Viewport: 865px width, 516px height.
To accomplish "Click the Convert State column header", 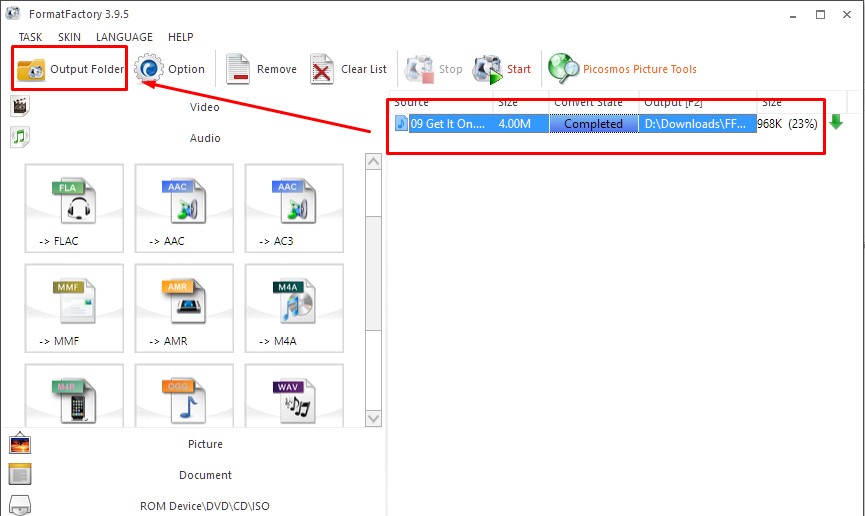I will tap(594, 102).
